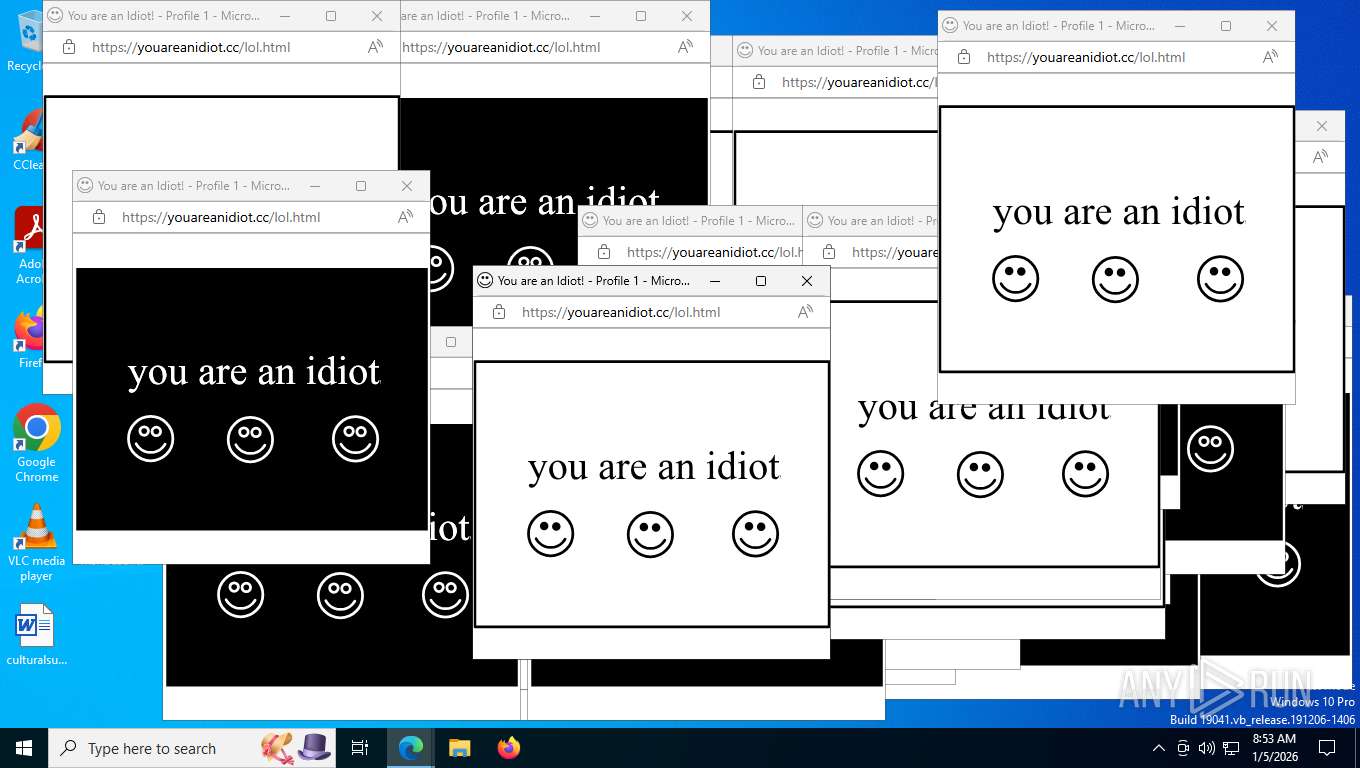Maximize the frontmost Edge window
Screen dimensions: 1360x768
(761, 281)
